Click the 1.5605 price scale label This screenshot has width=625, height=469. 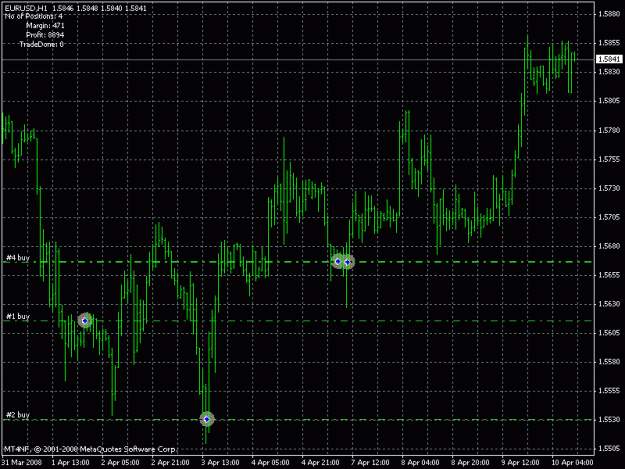tap(609, 333)
